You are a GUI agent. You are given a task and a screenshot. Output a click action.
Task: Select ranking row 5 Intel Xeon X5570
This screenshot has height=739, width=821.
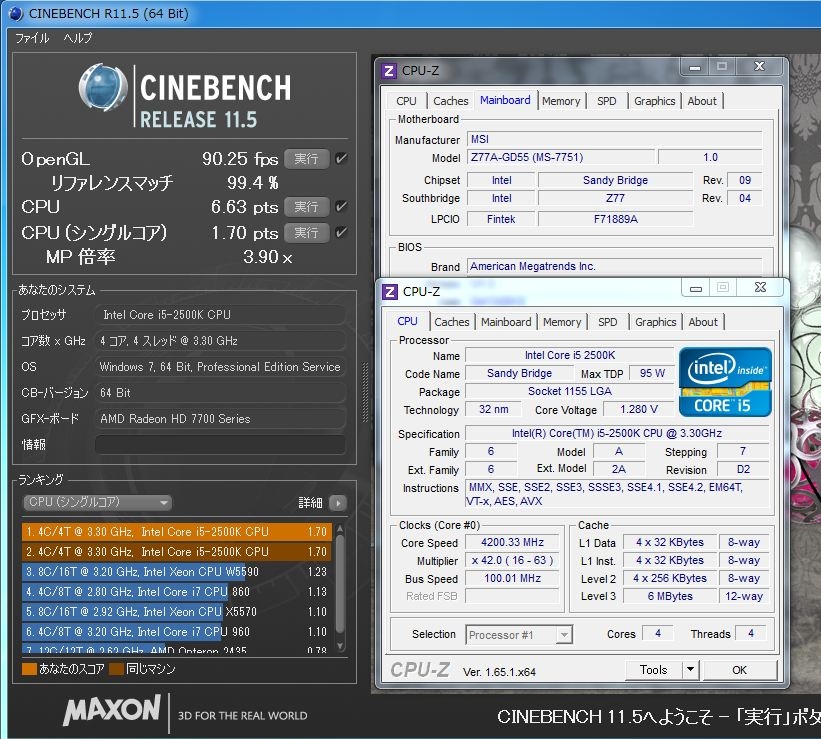176,611
